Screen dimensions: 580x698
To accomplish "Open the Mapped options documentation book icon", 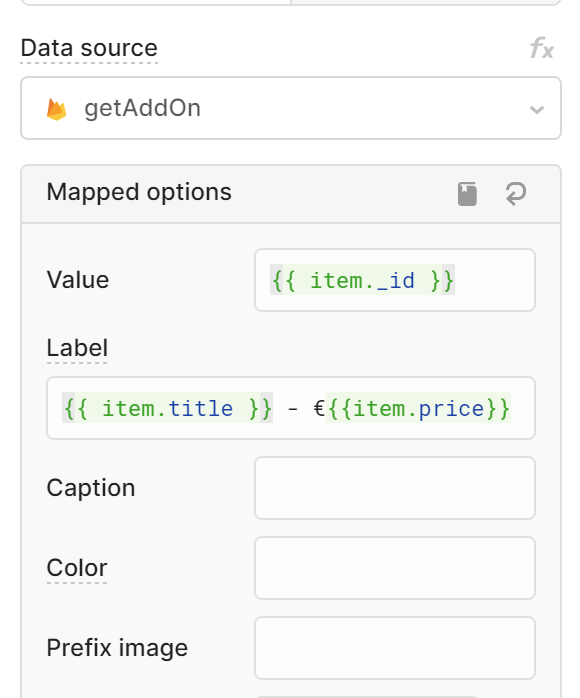I will click(x=467, y=194).
